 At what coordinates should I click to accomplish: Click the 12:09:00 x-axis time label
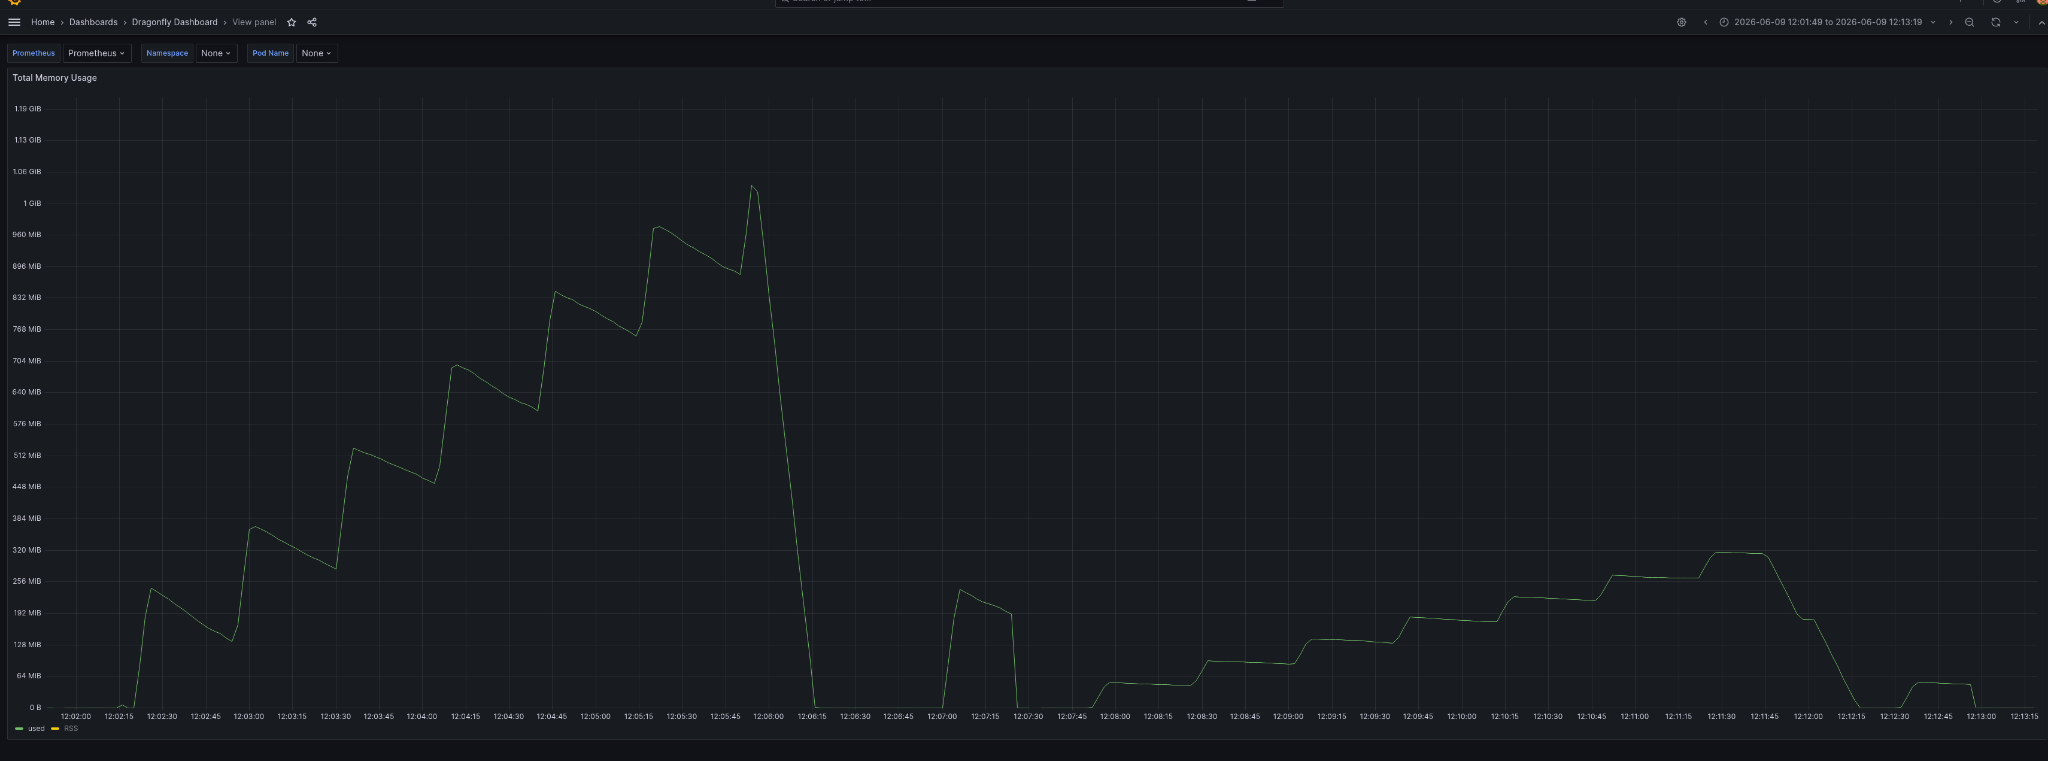click(1288, 716)
